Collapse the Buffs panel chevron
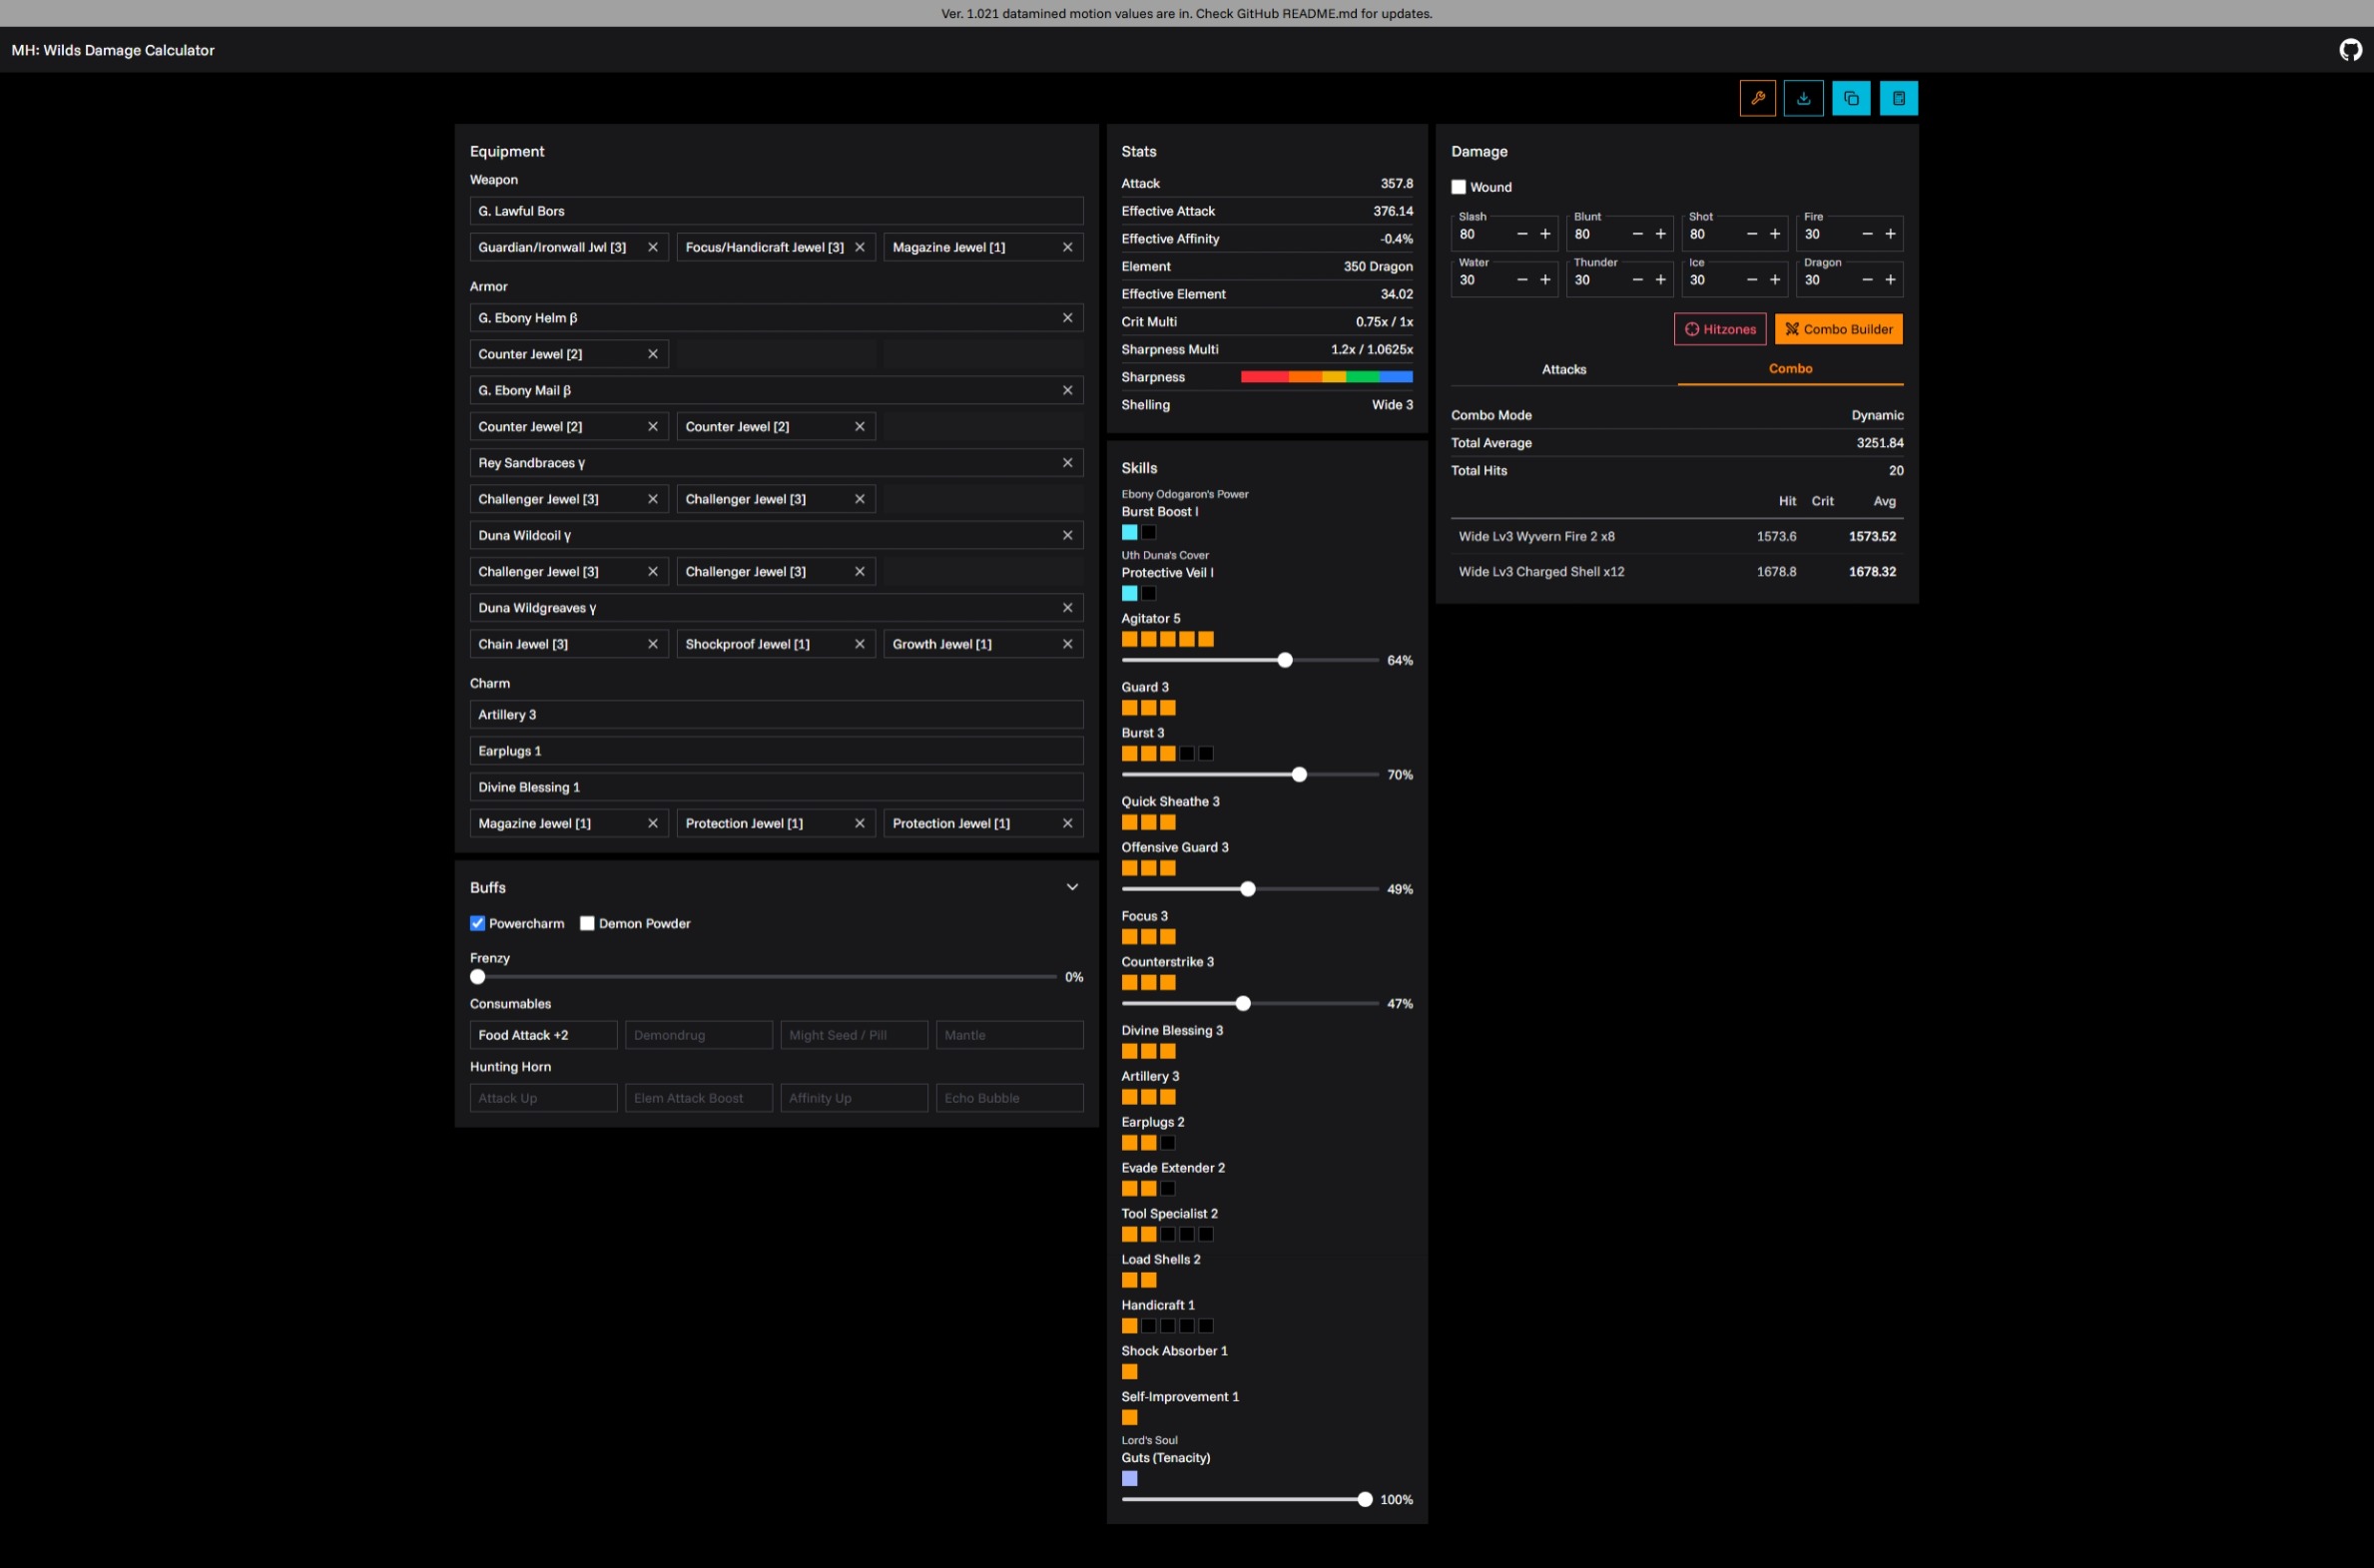The image size is (2374, 1568). click(x=1072, y=887)
